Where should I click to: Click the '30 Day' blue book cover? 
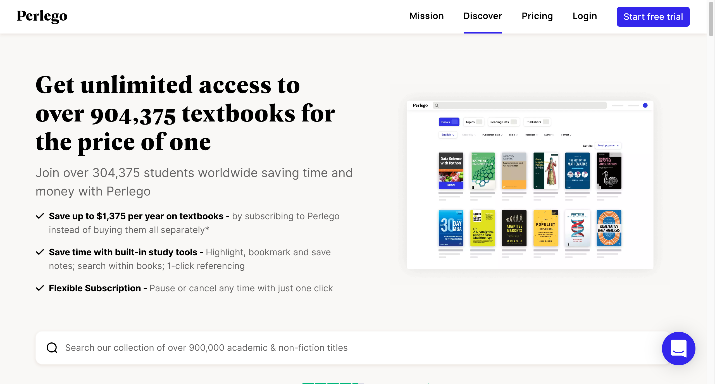point(451,228)
